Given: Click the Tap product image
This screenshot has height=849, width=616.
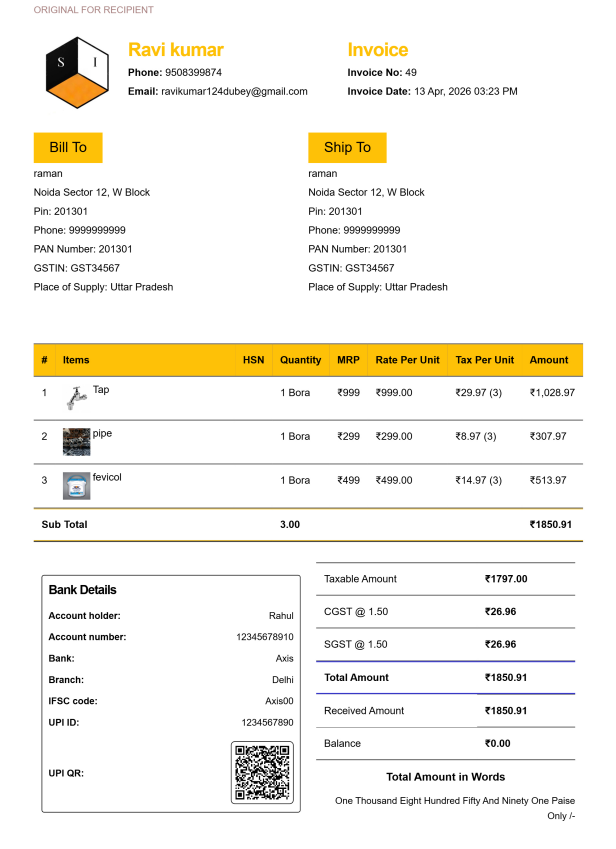Looking at the screenshot, I should click(76, 397).
